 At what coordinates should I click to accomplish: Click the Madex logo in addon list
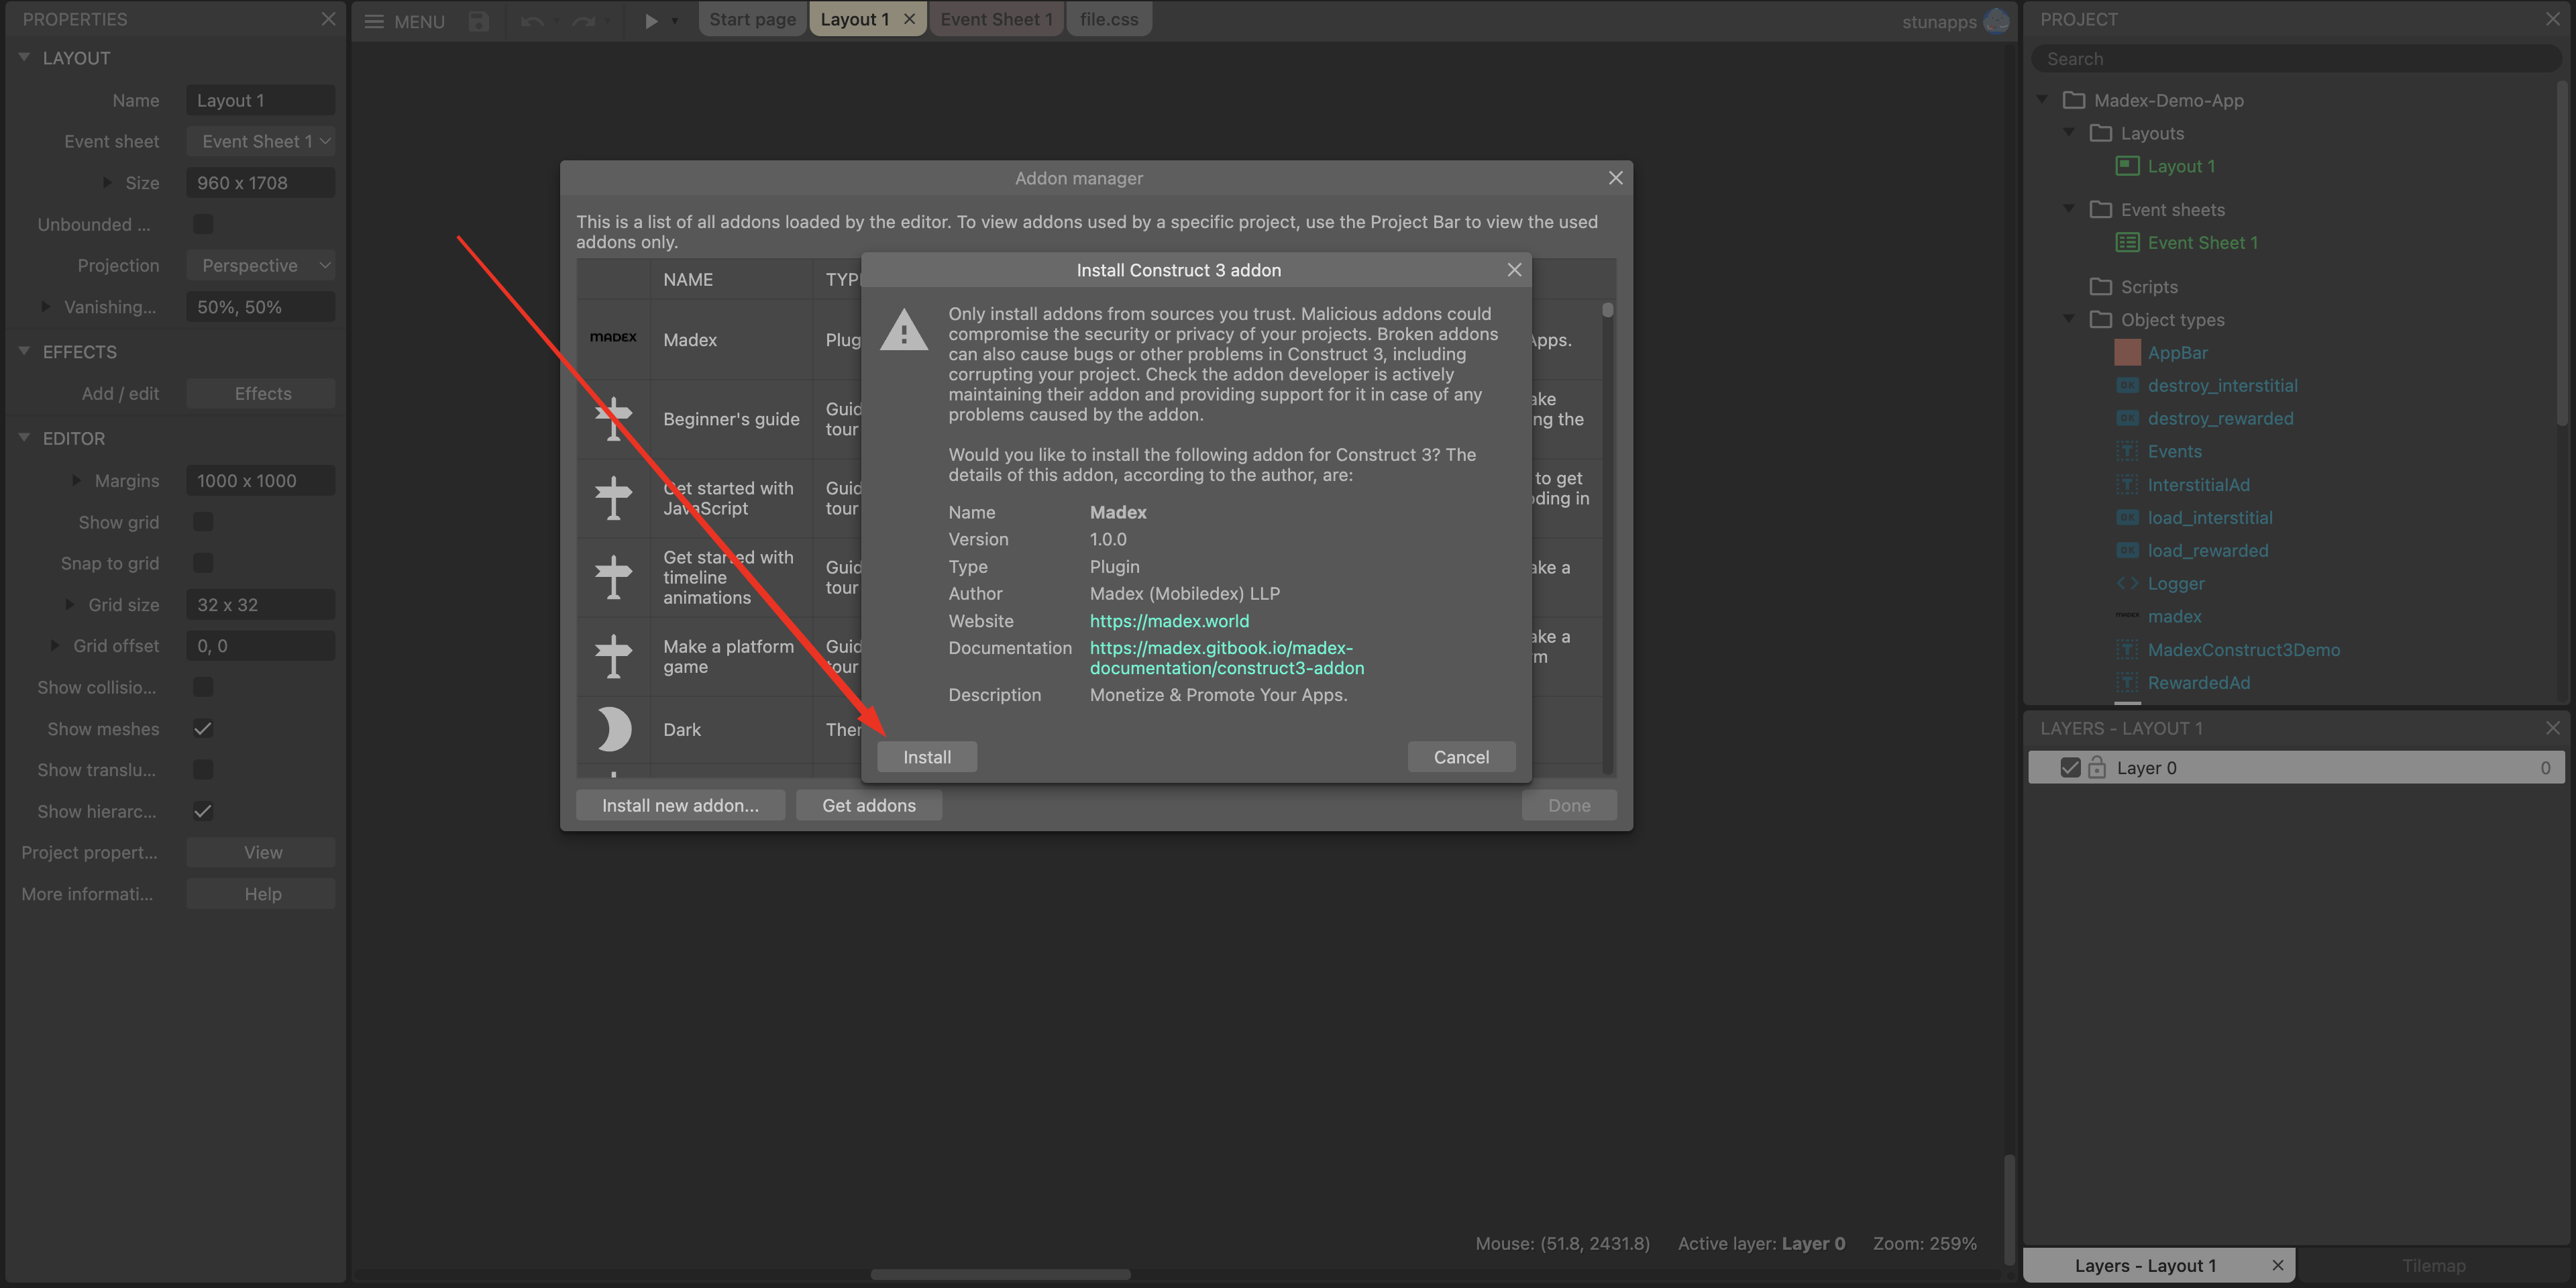click(613, 338)
